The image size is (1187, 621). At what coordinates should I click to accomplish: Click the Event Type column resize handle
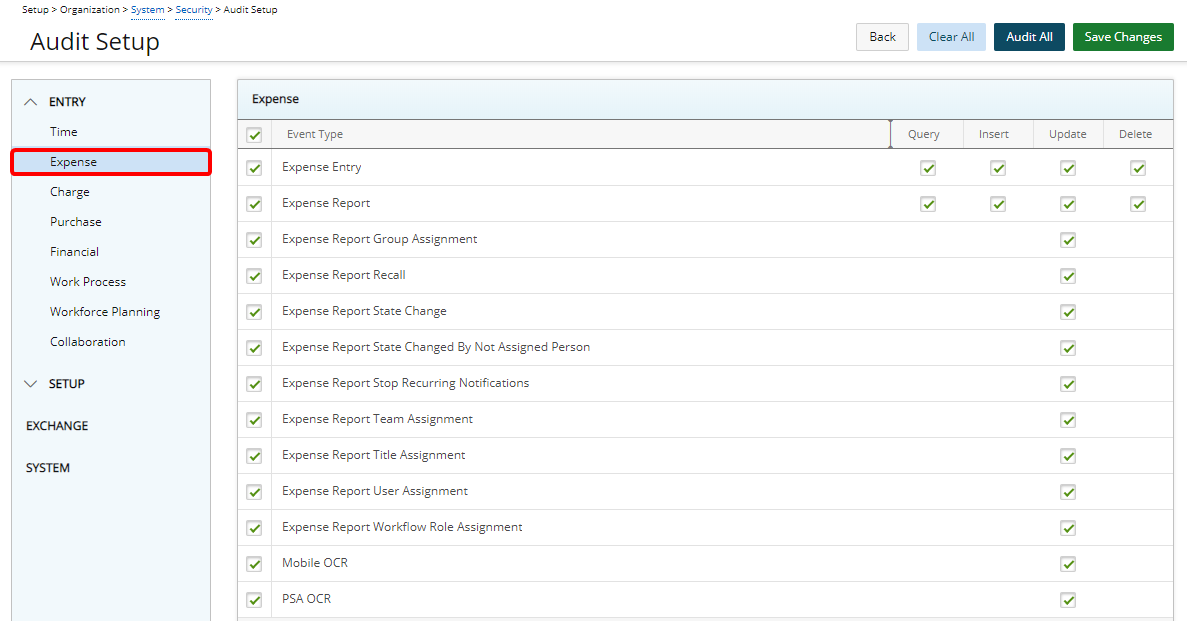click(x=890, y=134)
